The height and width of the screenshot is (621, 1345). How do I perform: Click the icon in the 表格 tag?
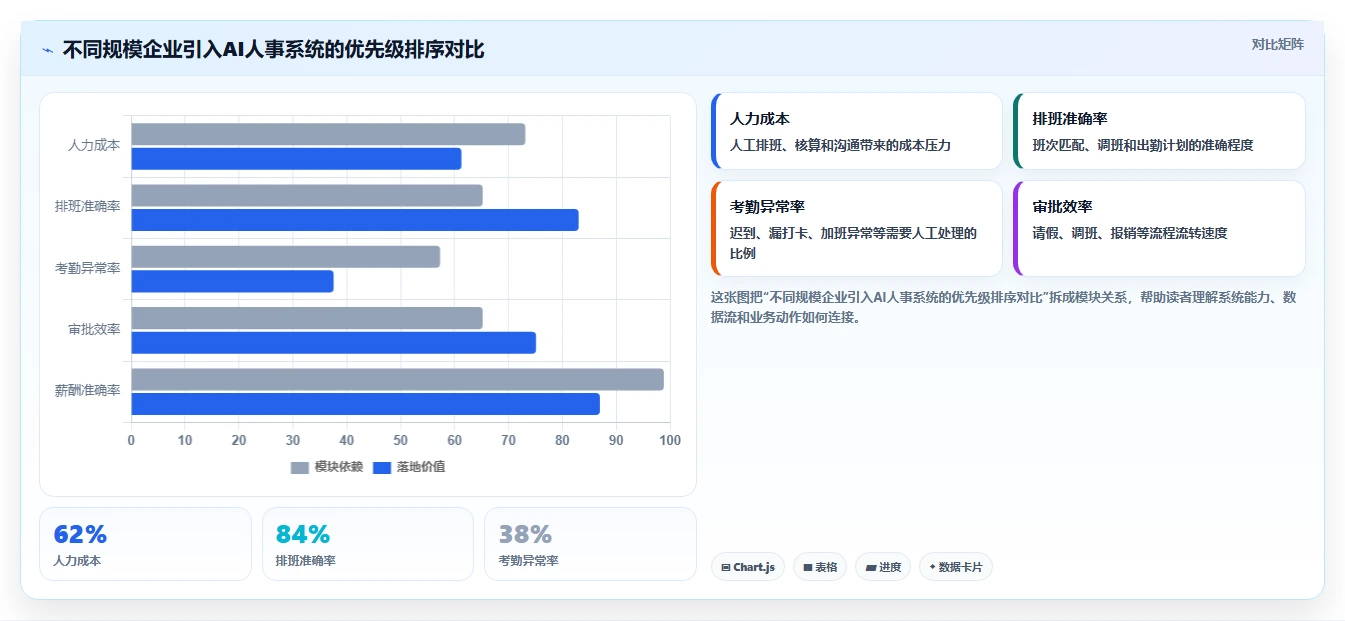pyautogui.click(x=808, y=568)
